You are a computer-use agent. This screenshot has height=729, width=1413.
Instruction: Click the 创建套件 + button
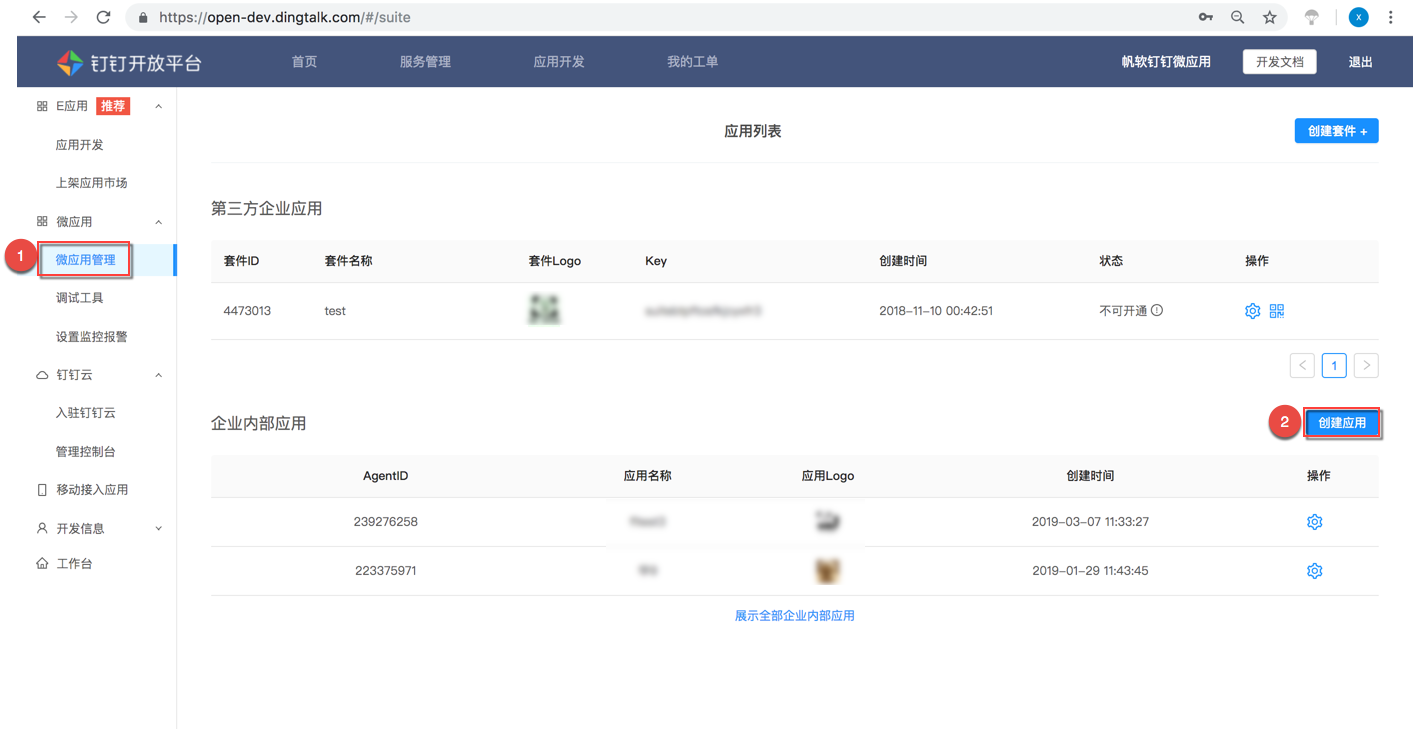[1337, 131]
